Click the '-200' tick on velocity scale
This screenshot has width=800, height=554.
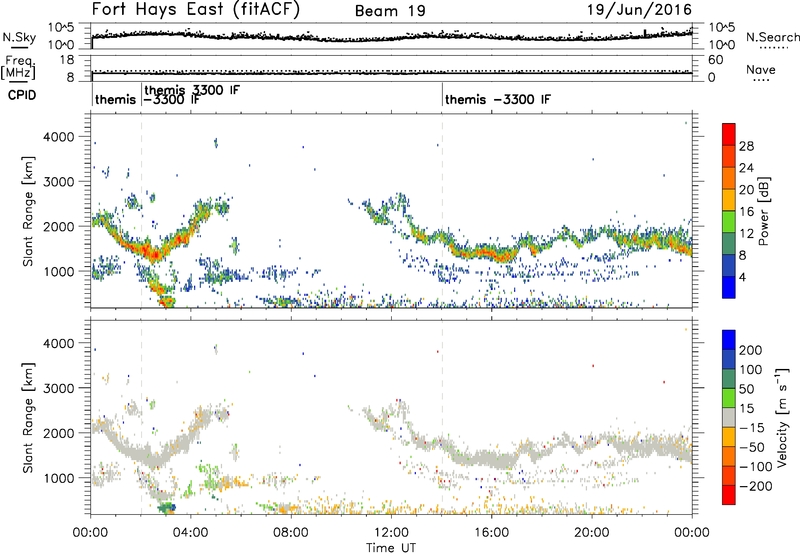[757, 486]
